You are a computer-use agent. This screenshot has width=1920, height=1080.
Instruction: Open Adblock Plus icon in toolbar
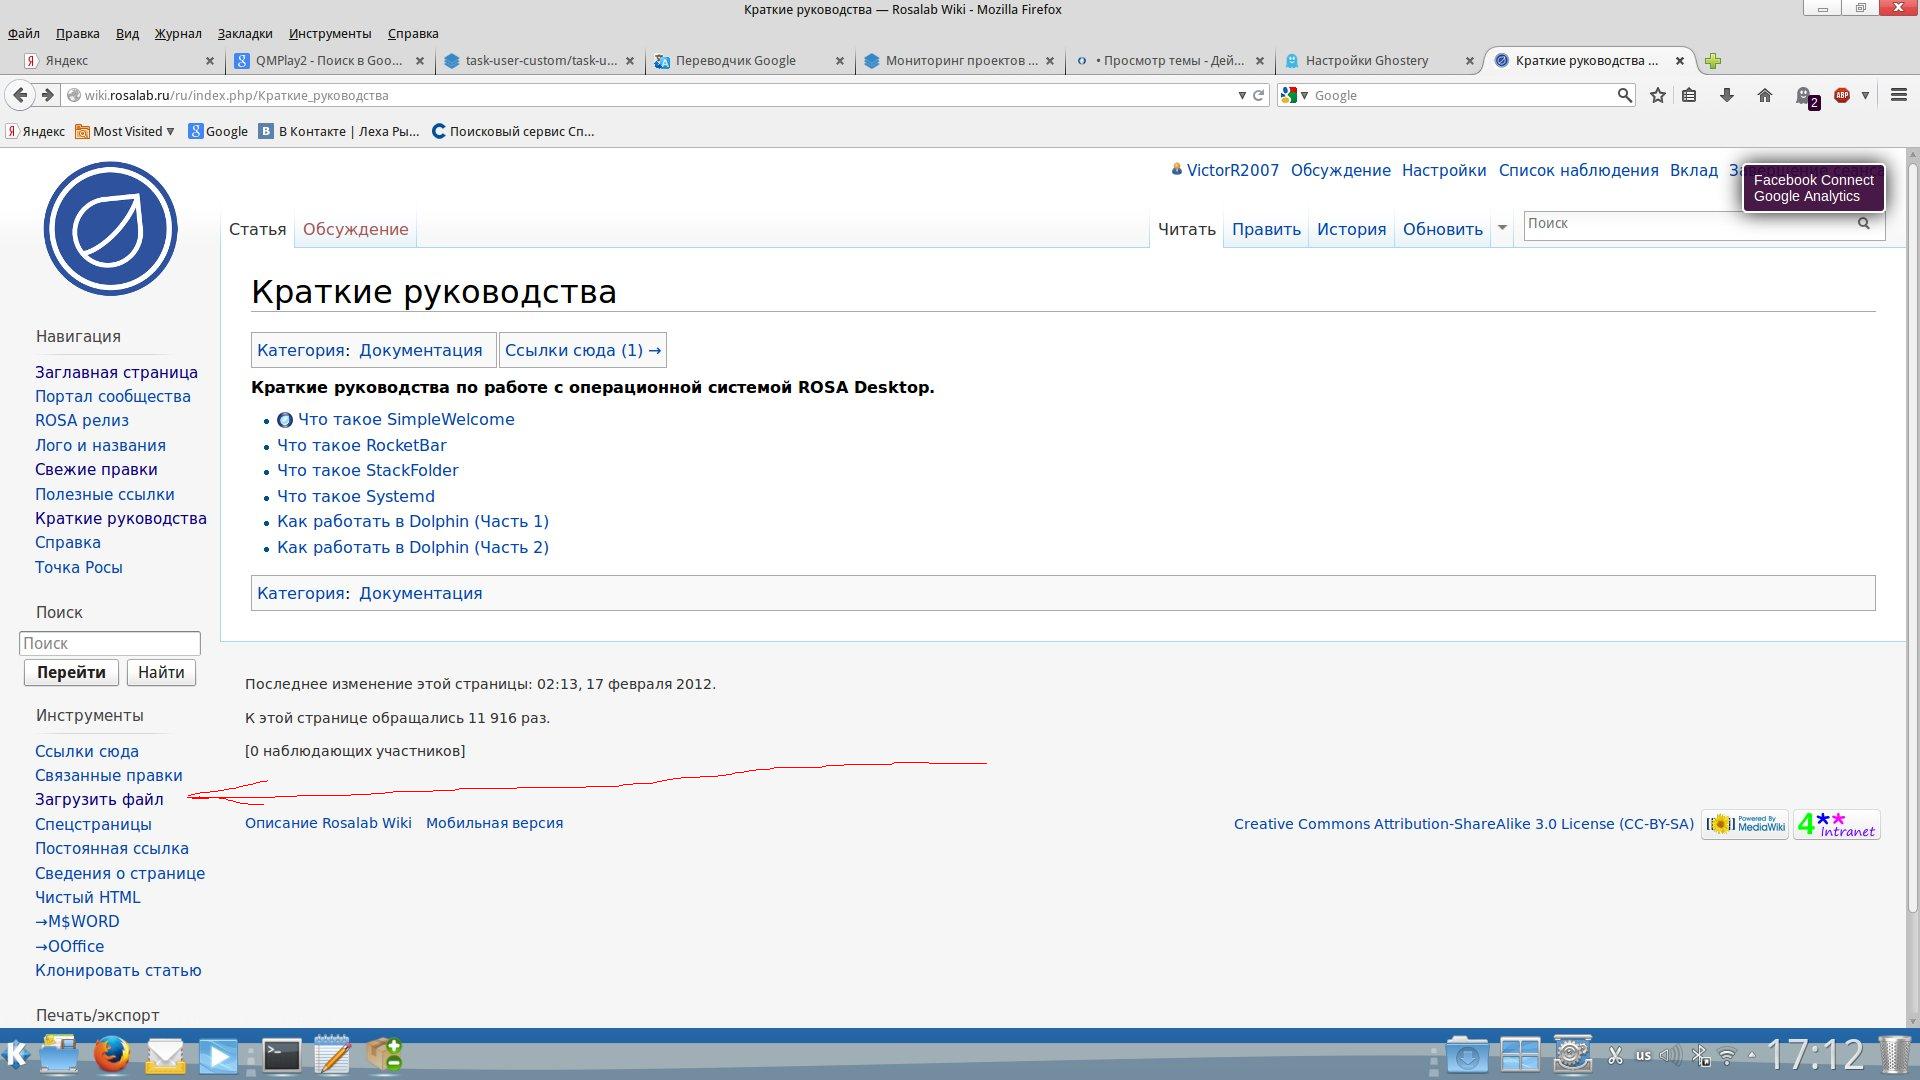[x=1842, y=96]
